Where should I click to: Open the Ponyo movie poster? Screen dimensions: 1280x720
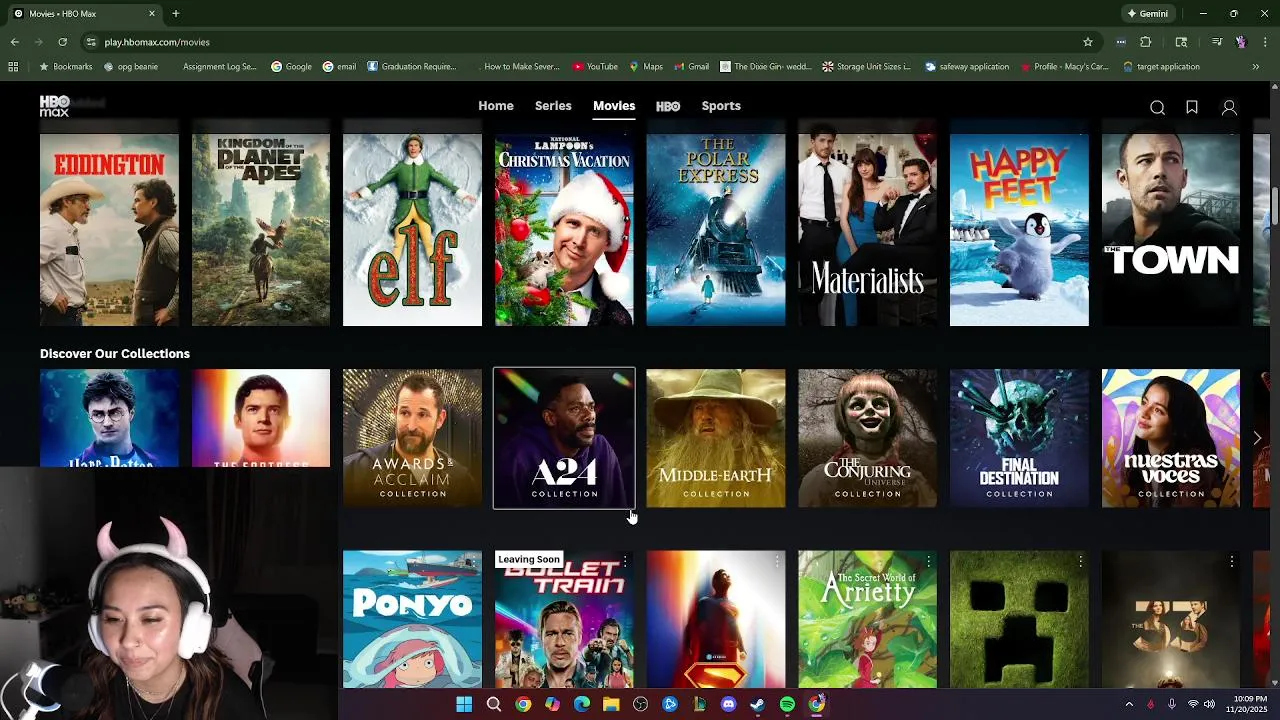pyautogui.click(x=412, y=619)
